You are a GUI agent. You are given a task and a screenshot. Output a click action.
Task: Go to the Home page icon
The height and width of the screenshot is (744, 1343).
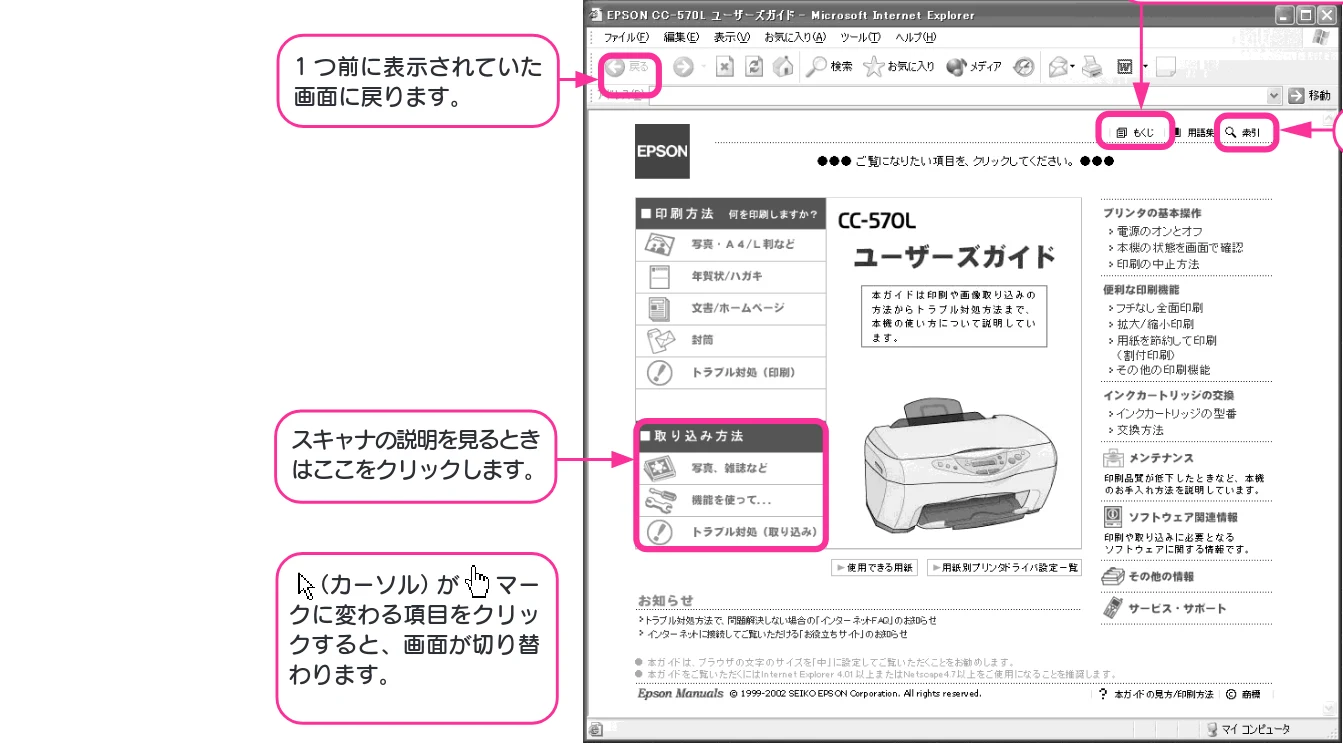784,68
